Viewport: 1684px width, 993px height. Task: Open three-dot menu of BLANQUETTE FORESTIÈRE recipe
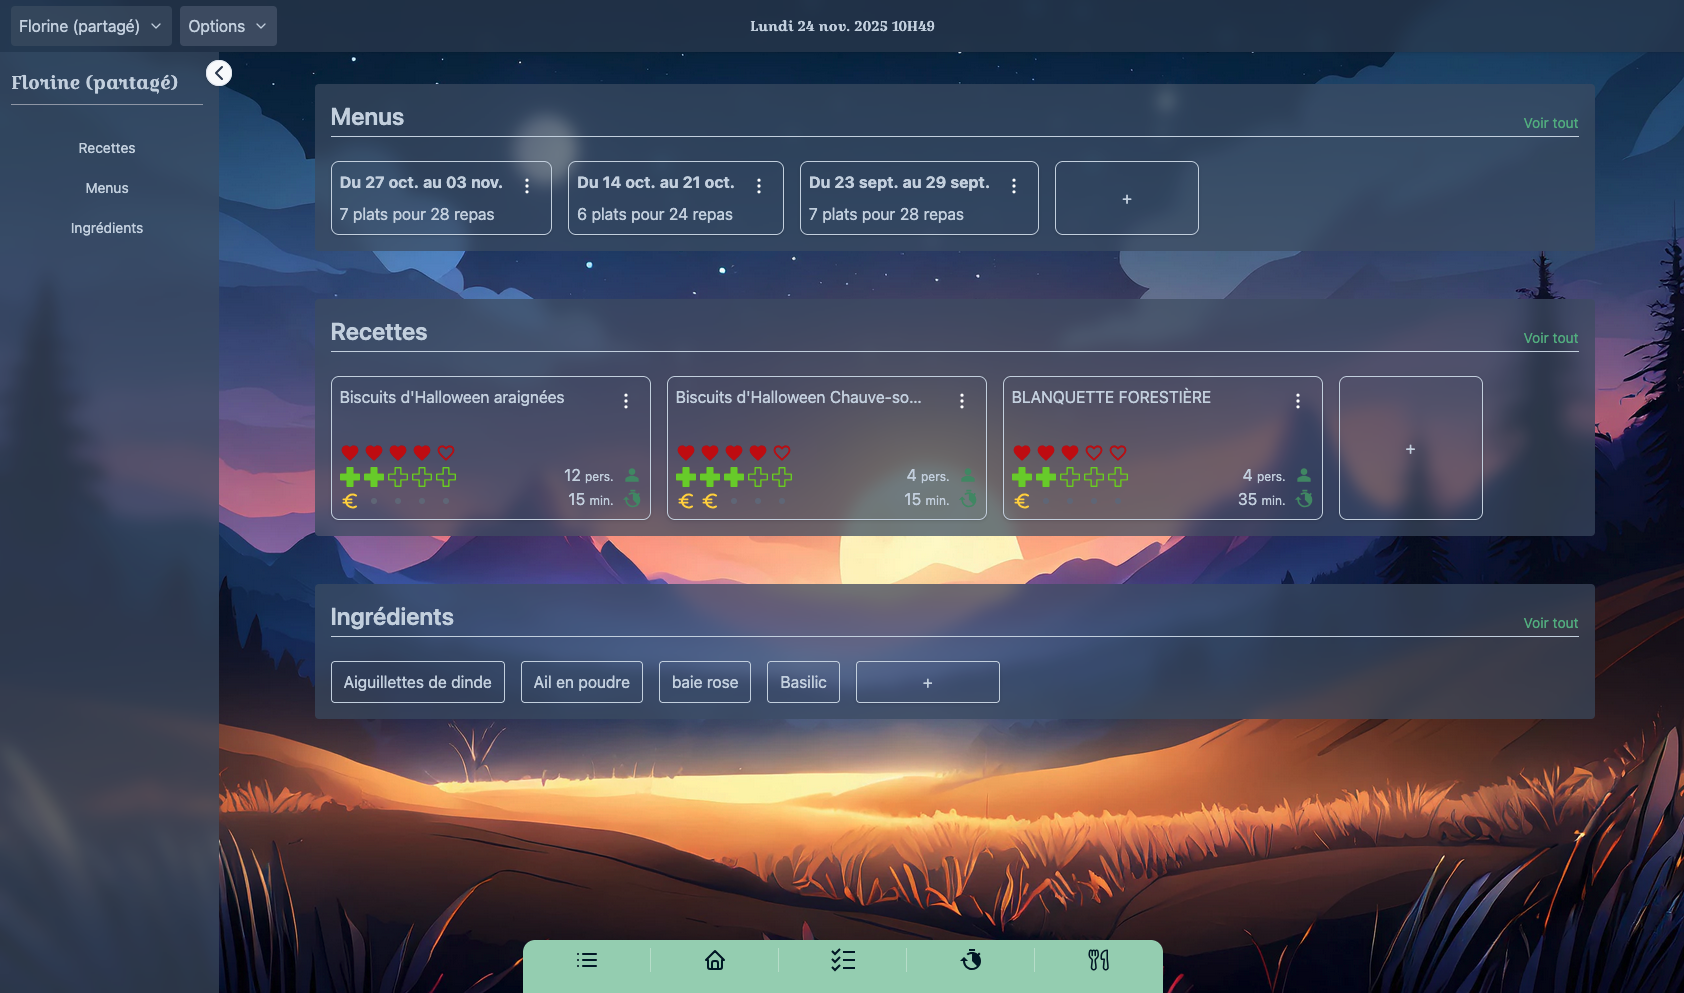pyautogui.click(x=1297, y=401)
